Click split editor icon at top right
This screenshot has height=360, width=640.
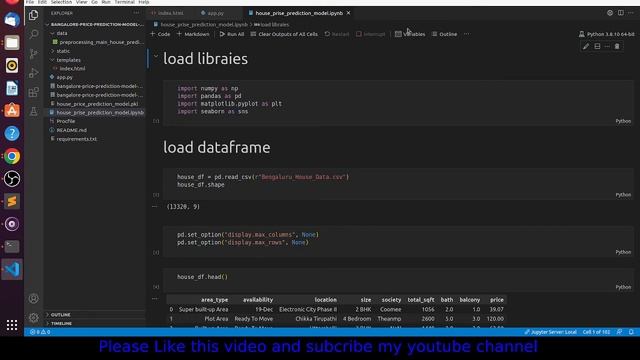(620, 13)
